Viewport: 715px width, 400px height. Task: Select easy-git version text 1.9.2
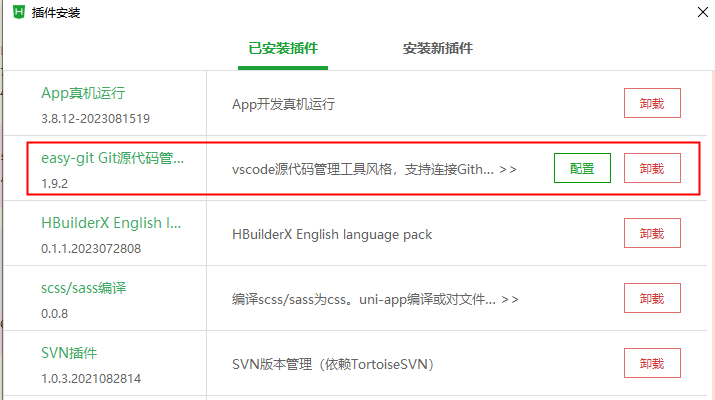(x=54, y=184)
